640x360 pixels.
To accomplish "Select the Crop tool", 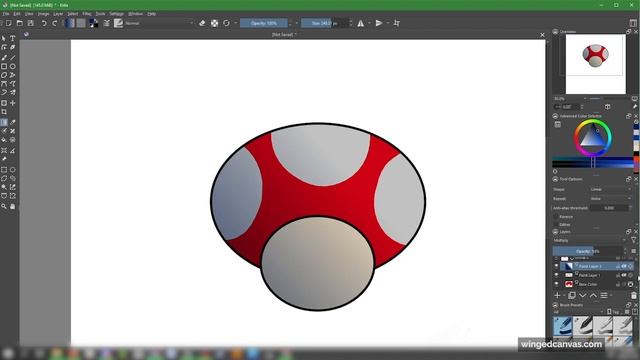I will pyautogui.click(x=4, y=112).
